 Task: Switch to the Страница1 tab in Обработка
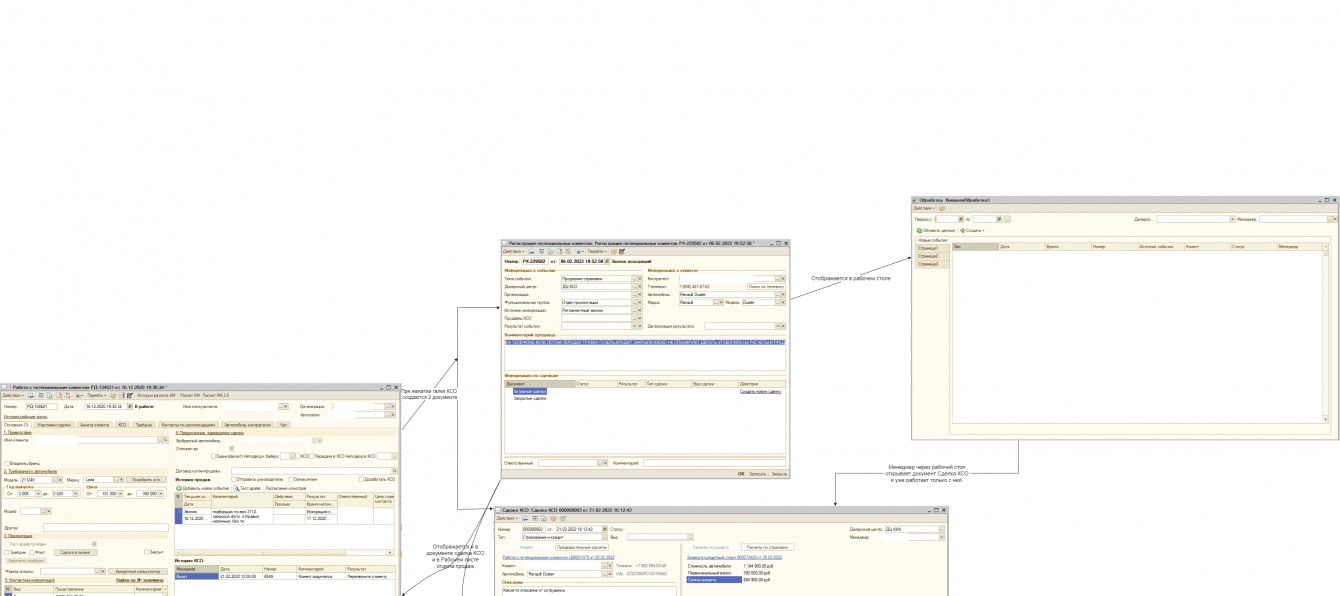pos(932,248)
